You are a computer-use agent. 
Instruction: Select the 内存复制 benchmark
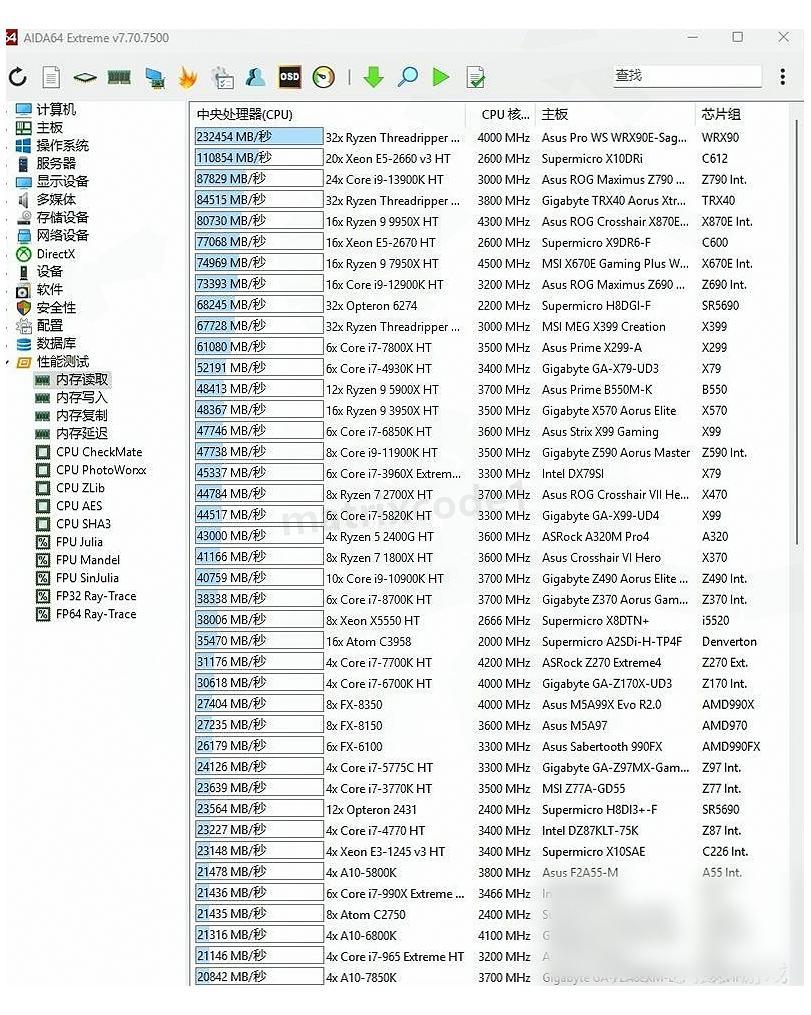tap(82, 416)
